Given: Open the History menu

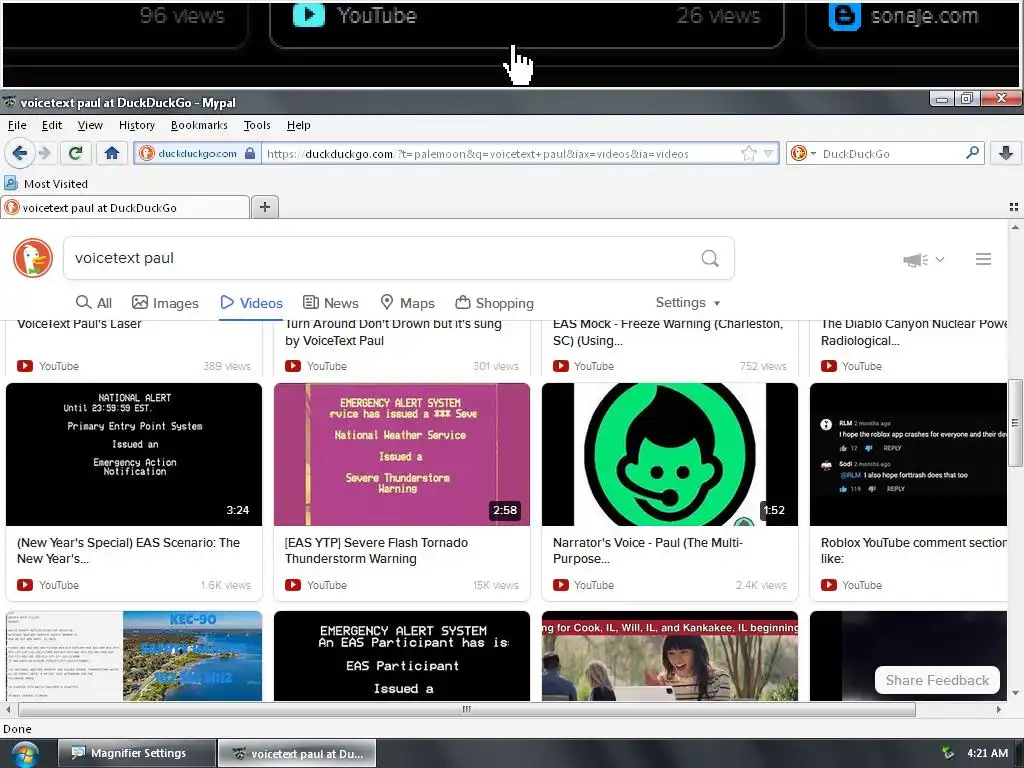Looking at the screenshot, I should (x=136, y=125).
